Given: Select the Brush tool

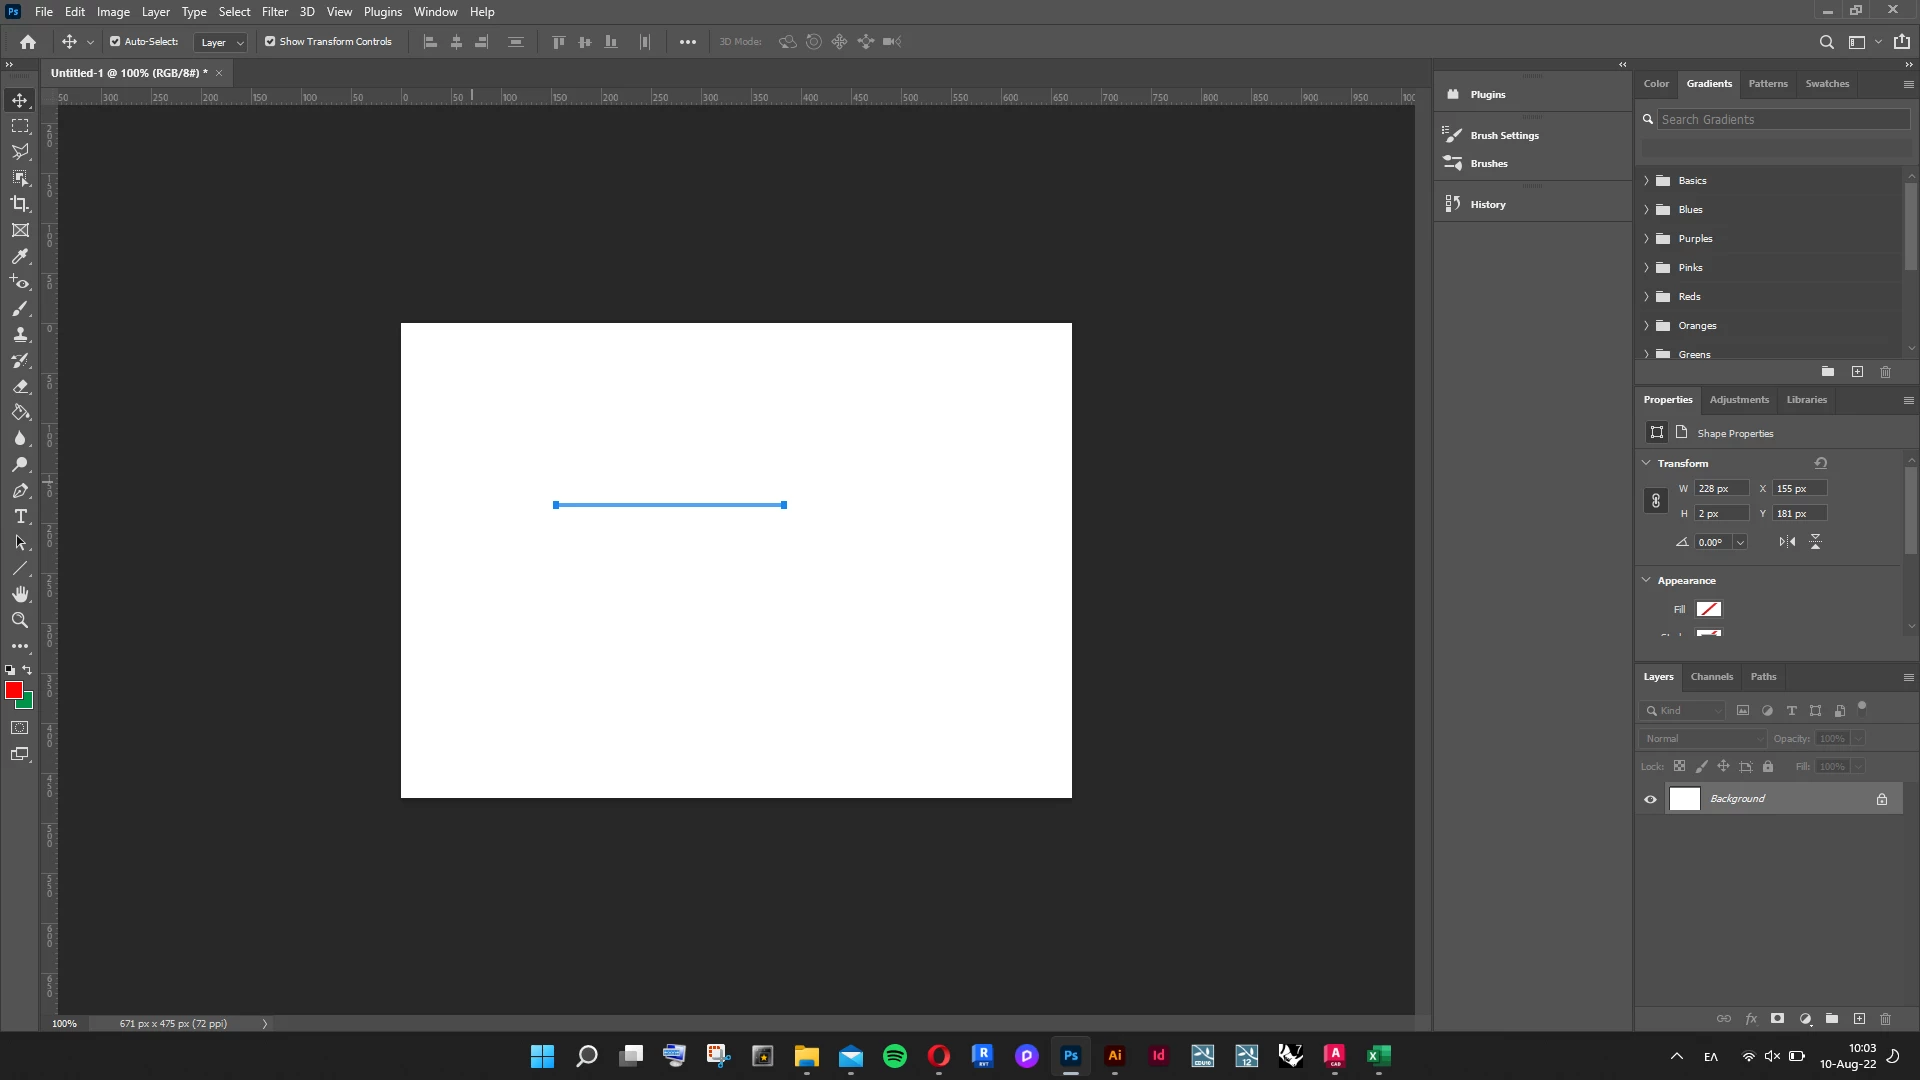Looking at the screenshot, I should coord(20,309).
